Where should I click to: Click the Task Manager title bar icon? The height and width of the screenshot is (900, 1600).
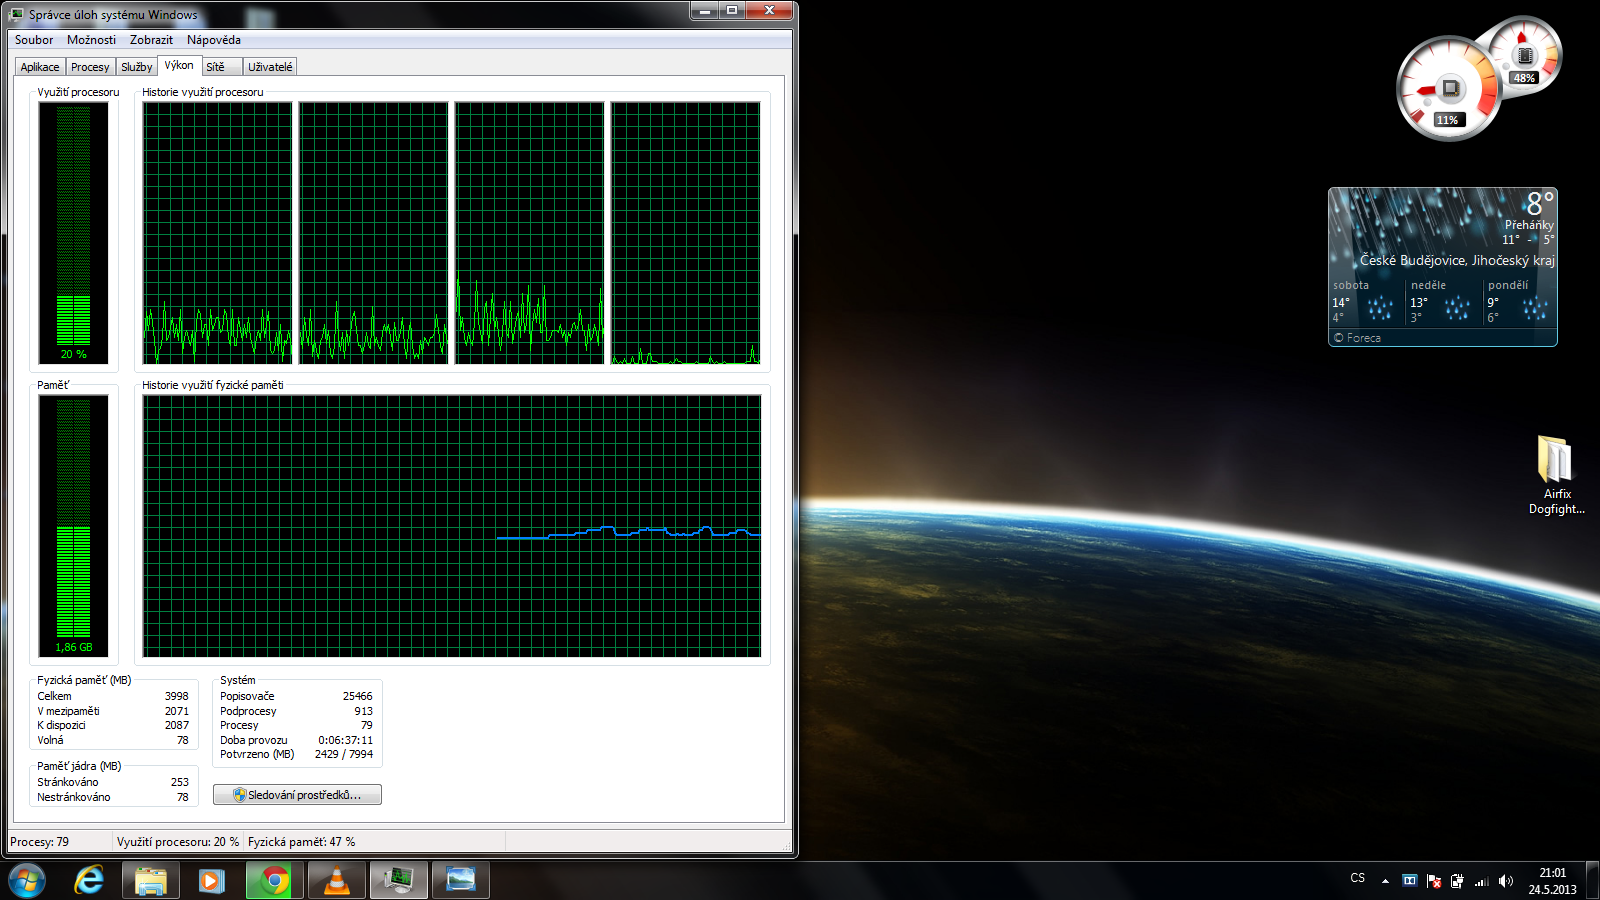[x=16, y=15]
